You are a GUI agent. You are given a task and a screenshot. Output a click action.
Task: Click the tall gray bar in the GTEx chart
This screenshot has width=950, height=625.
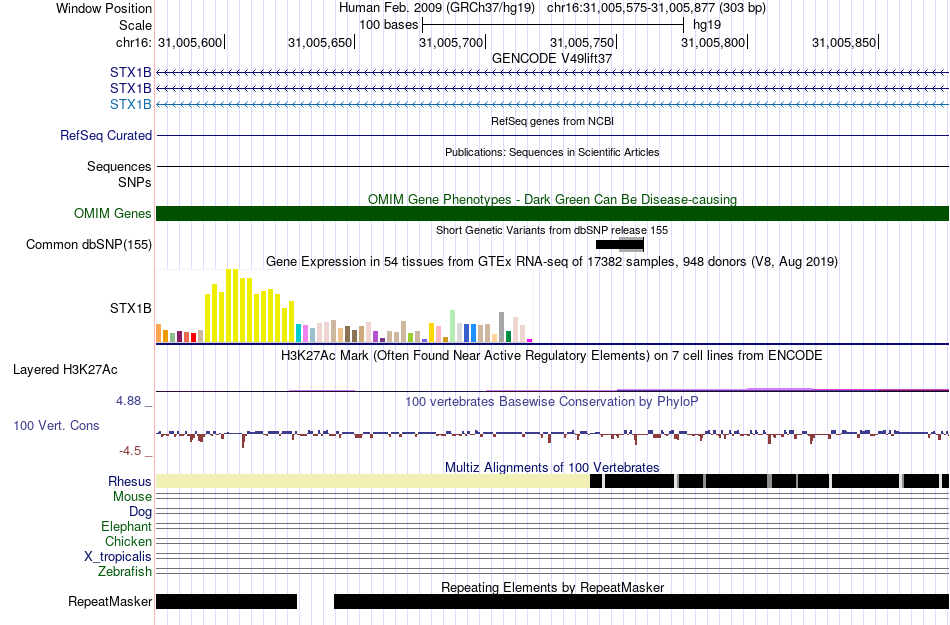(x=502, y=328)
